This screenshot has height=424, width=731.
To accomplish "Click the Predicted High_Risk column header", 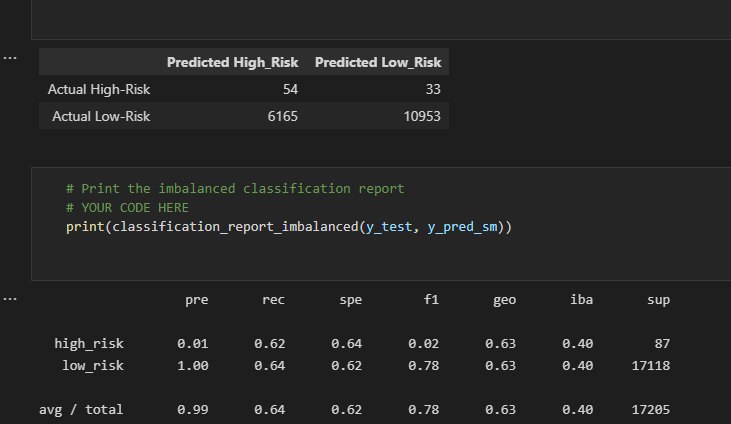I will [x=232, y=62].
